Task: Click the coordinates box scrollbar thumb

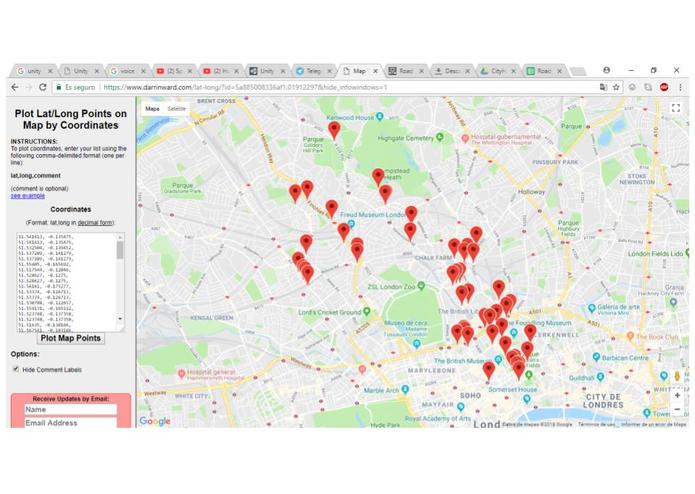Action: click(x=120, y=250)
